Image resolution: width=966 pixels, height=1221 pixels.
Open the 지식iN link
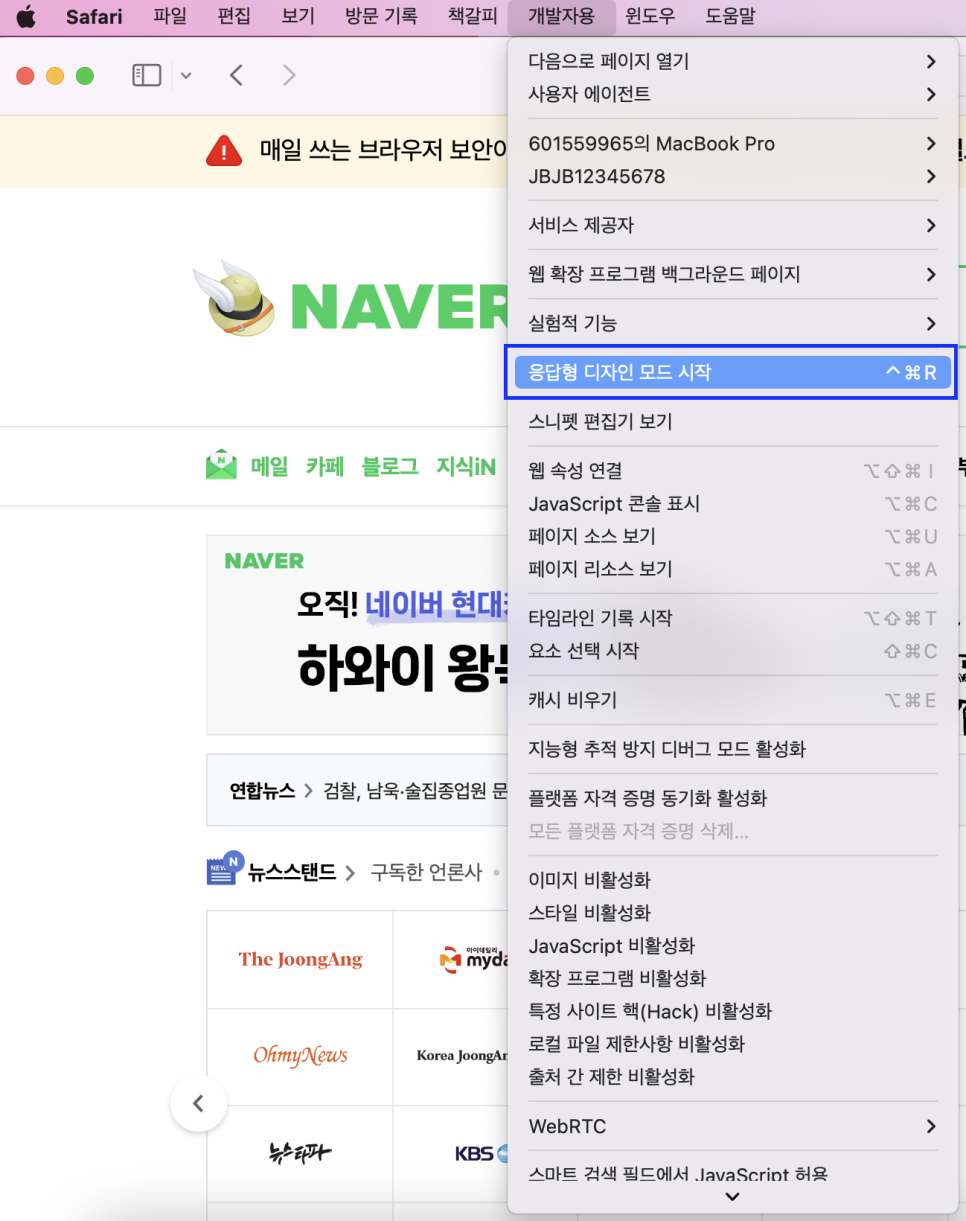point(466,466)
